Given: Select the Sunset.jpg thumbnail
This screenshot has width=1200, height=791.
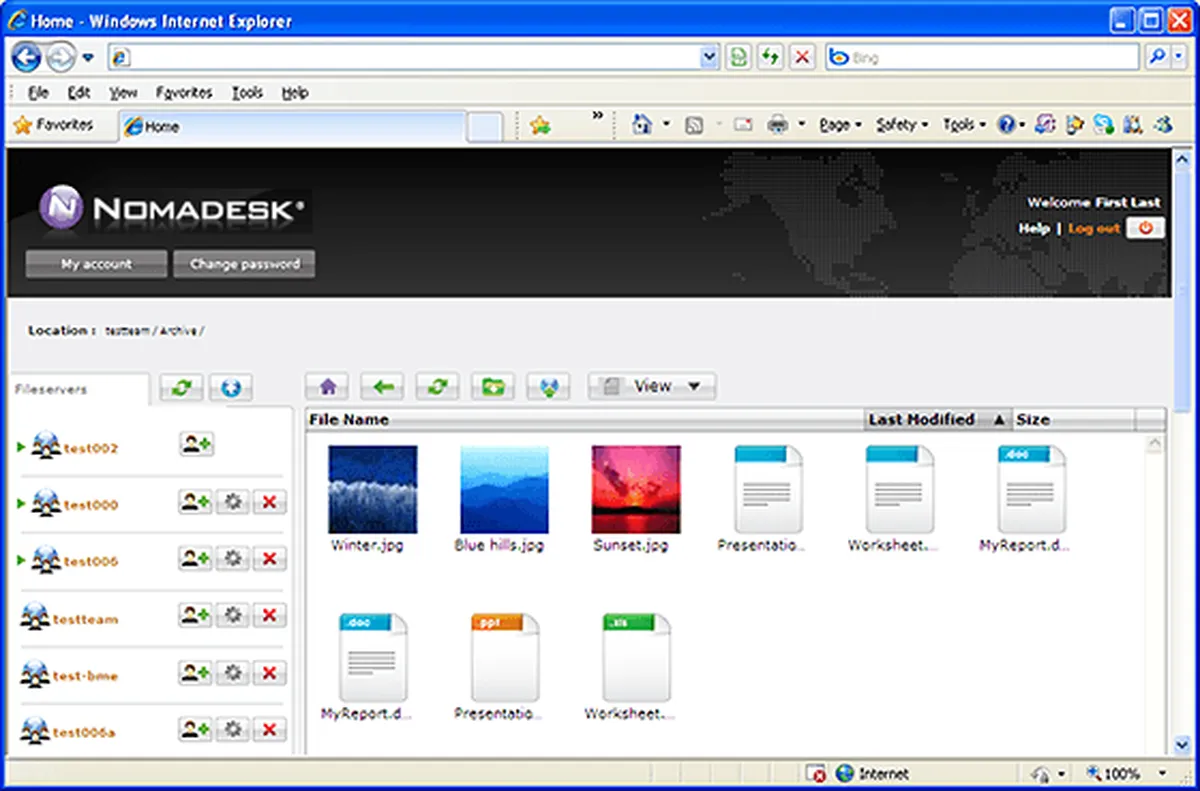Looking at the screenshot, I should 636,490.
